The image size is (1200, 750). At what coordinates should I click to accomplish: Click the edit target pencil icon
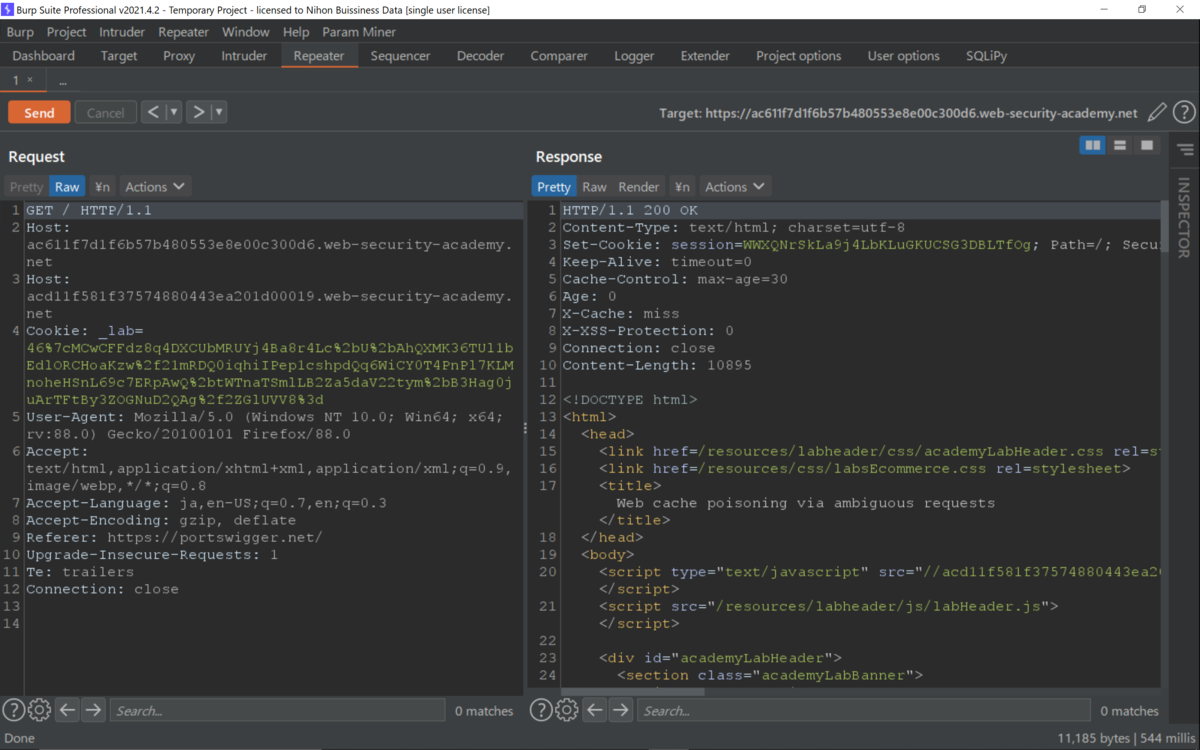(1157, 113)
